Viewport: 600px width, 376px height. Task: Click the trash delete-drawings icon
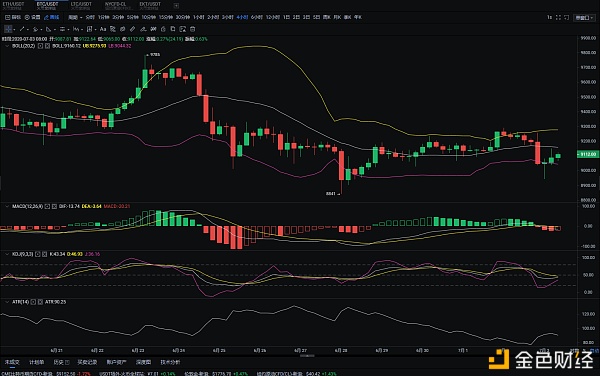192,29
